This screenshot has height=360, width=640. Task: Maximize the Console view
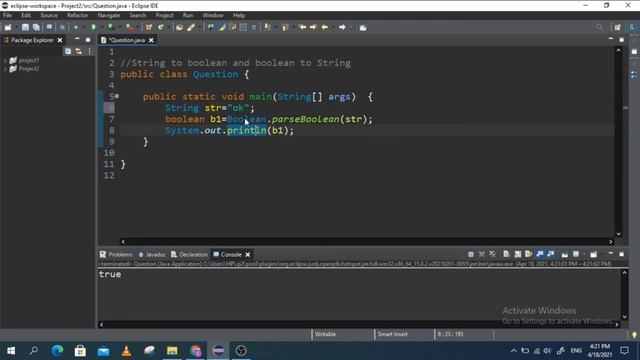pyautogui.click(x=621, y=254)
